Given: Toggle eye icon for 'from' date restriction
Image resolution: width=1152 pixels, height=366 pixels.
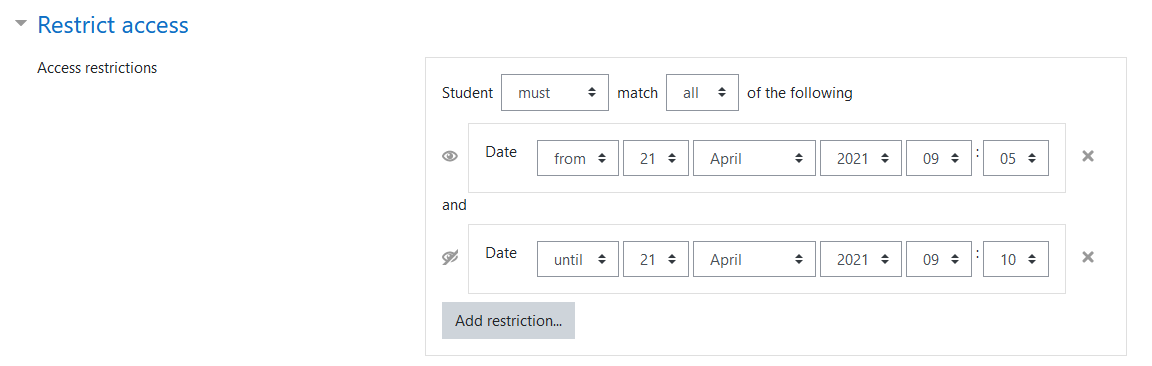Looking at the screenshot, I should point(450,157).
